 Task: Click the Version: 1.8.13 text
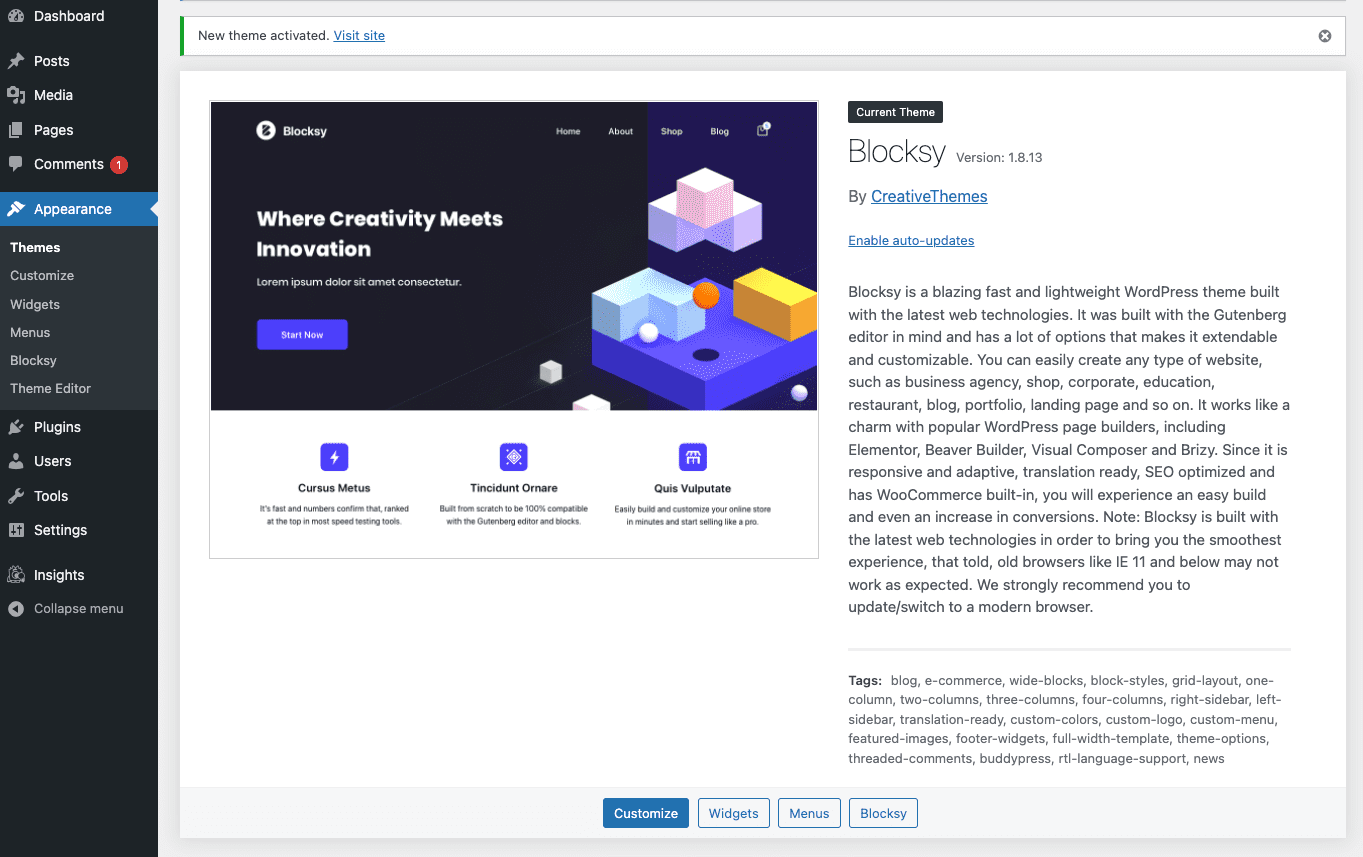click(999, 157)
